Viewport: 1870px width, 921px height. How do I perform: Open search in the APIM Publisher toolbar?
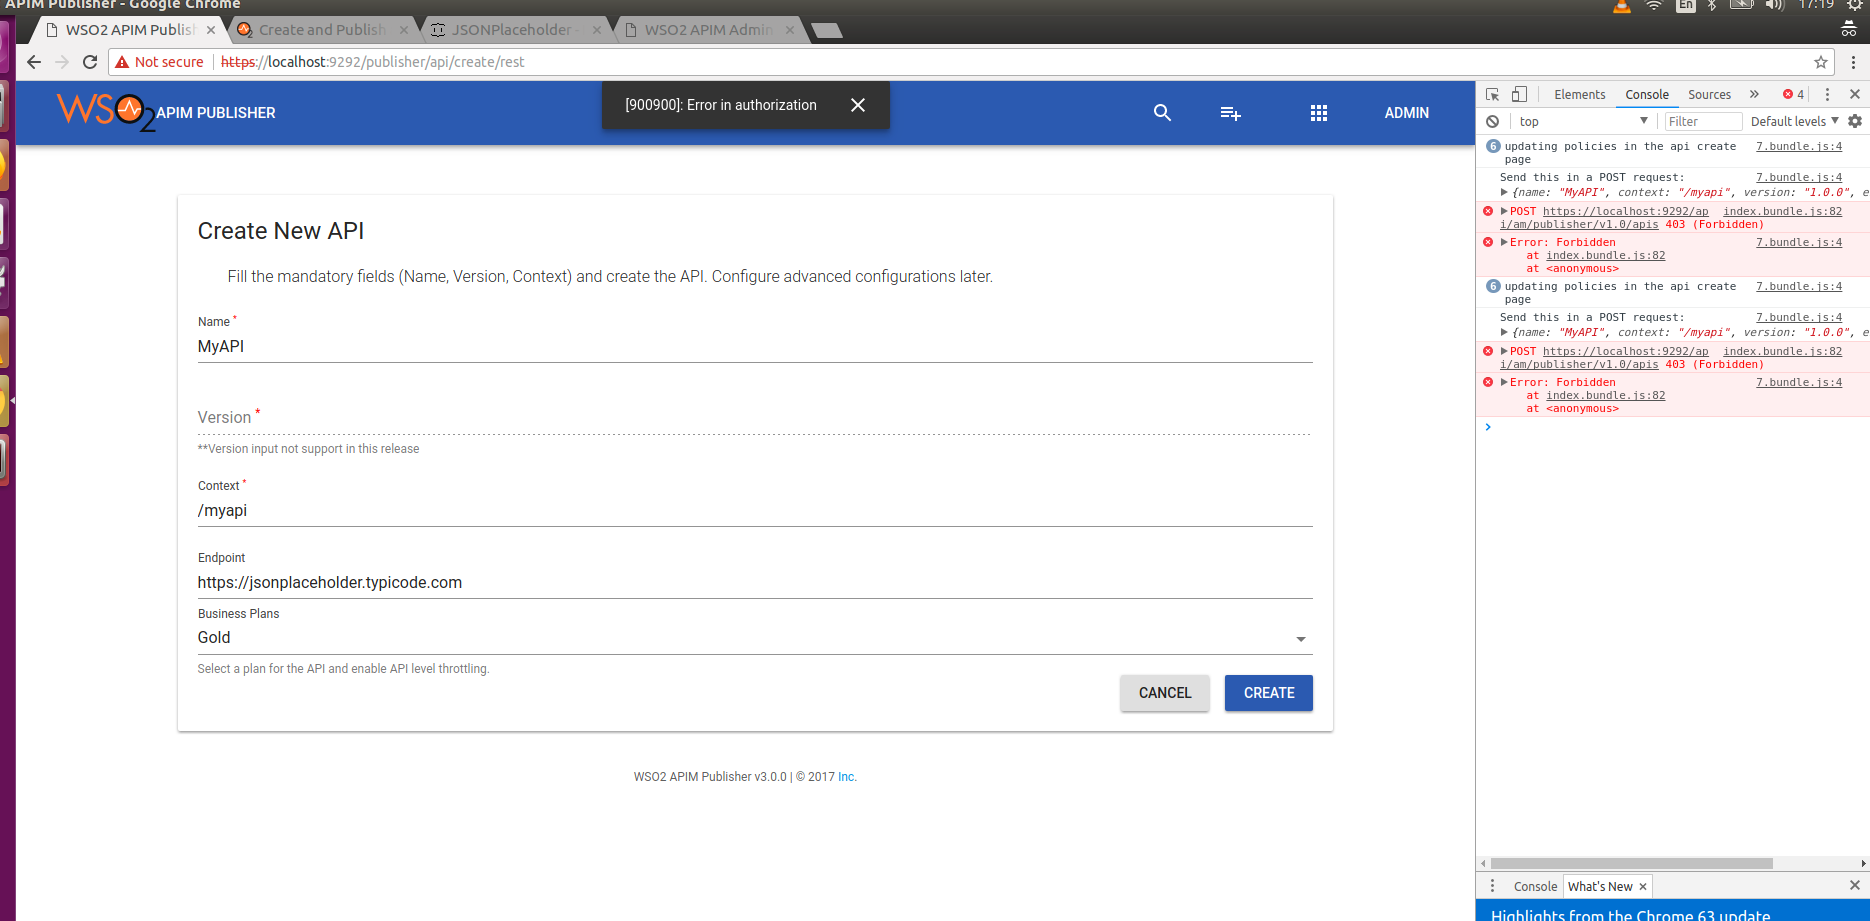1162,113
